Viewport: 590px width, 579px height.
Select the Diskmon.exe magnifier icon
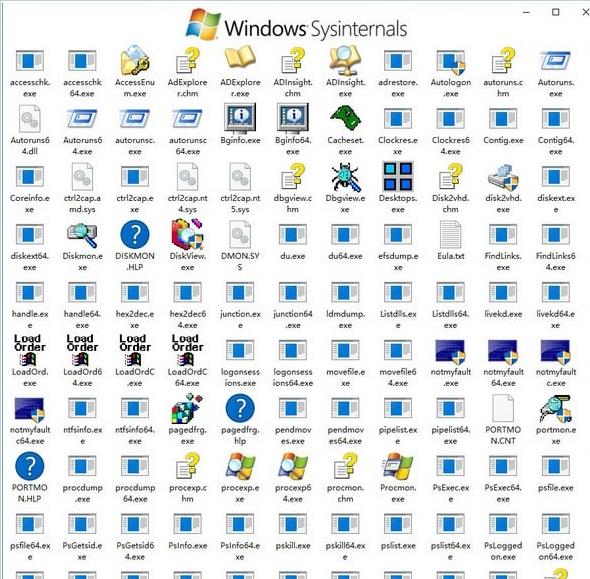(82, 235)
